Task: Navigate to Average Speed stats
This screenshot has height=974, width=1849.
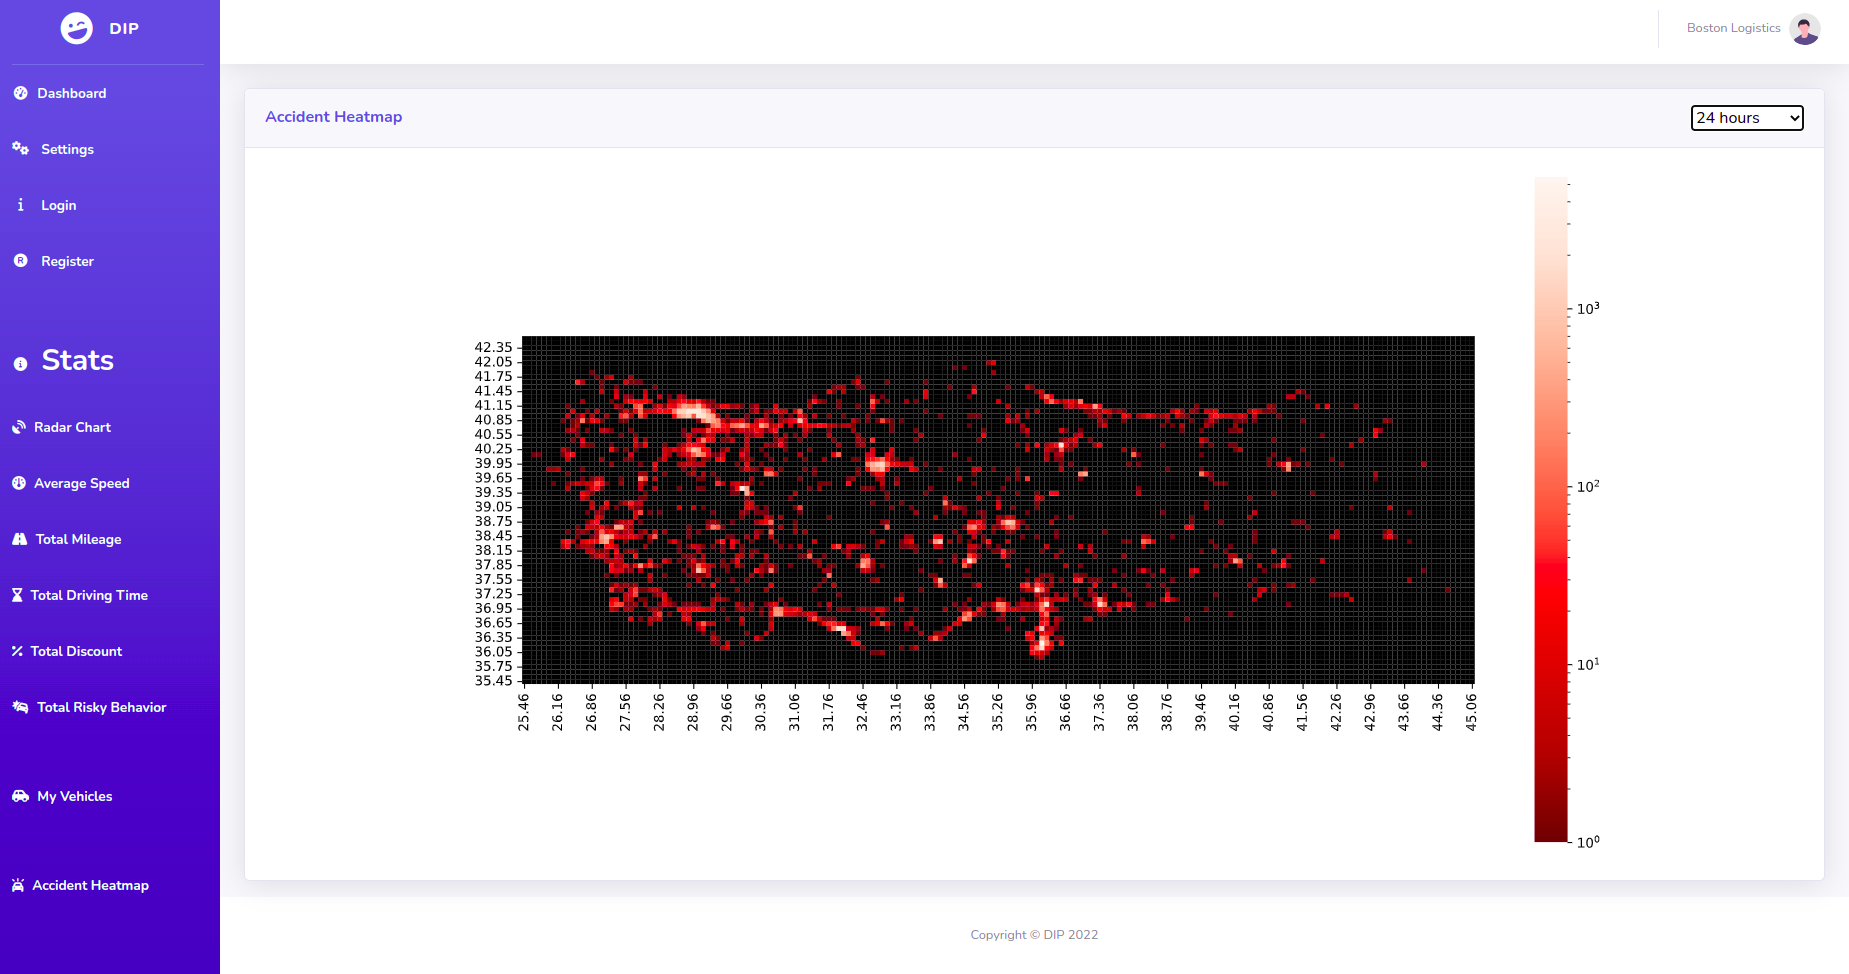Action: [81, 483]
